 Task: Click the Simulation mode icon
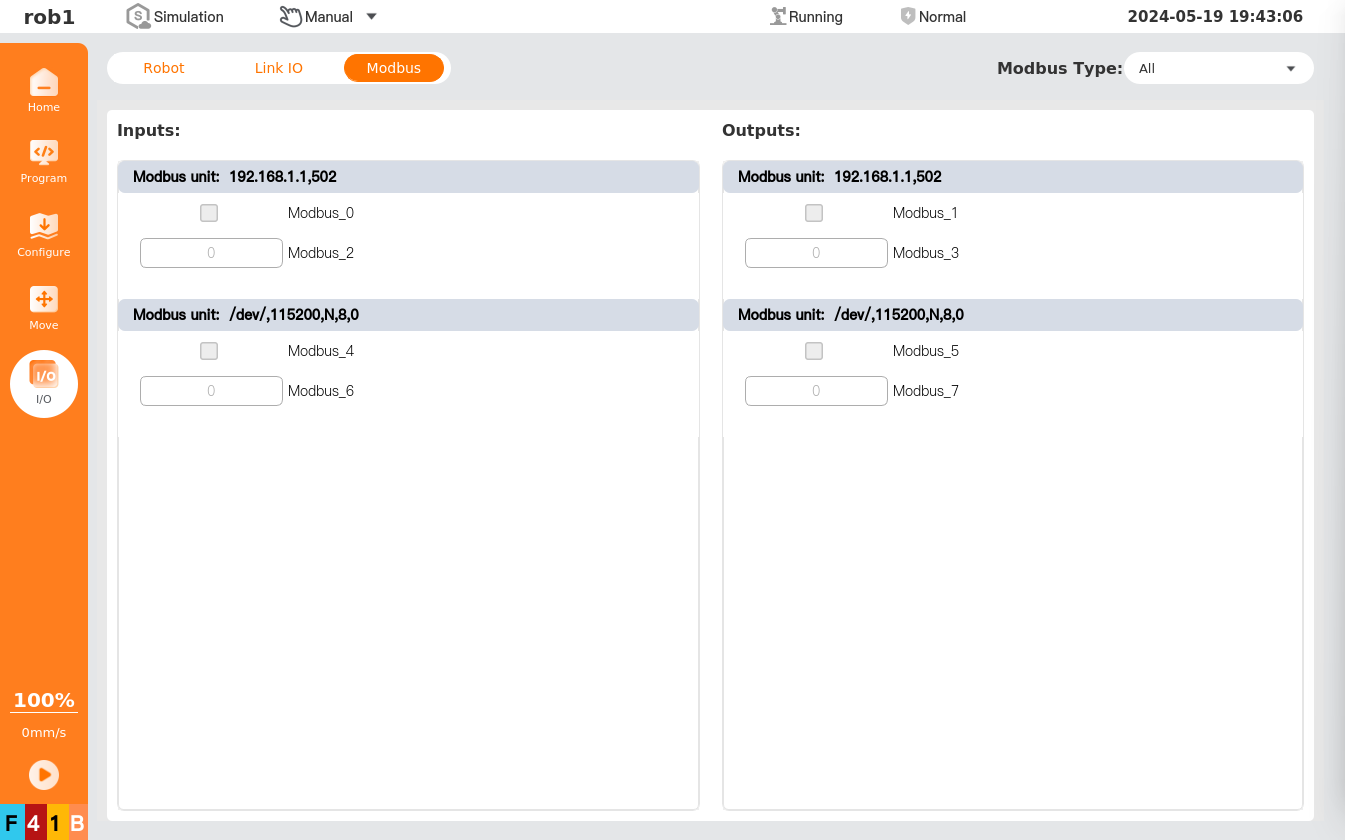[136, 16]
